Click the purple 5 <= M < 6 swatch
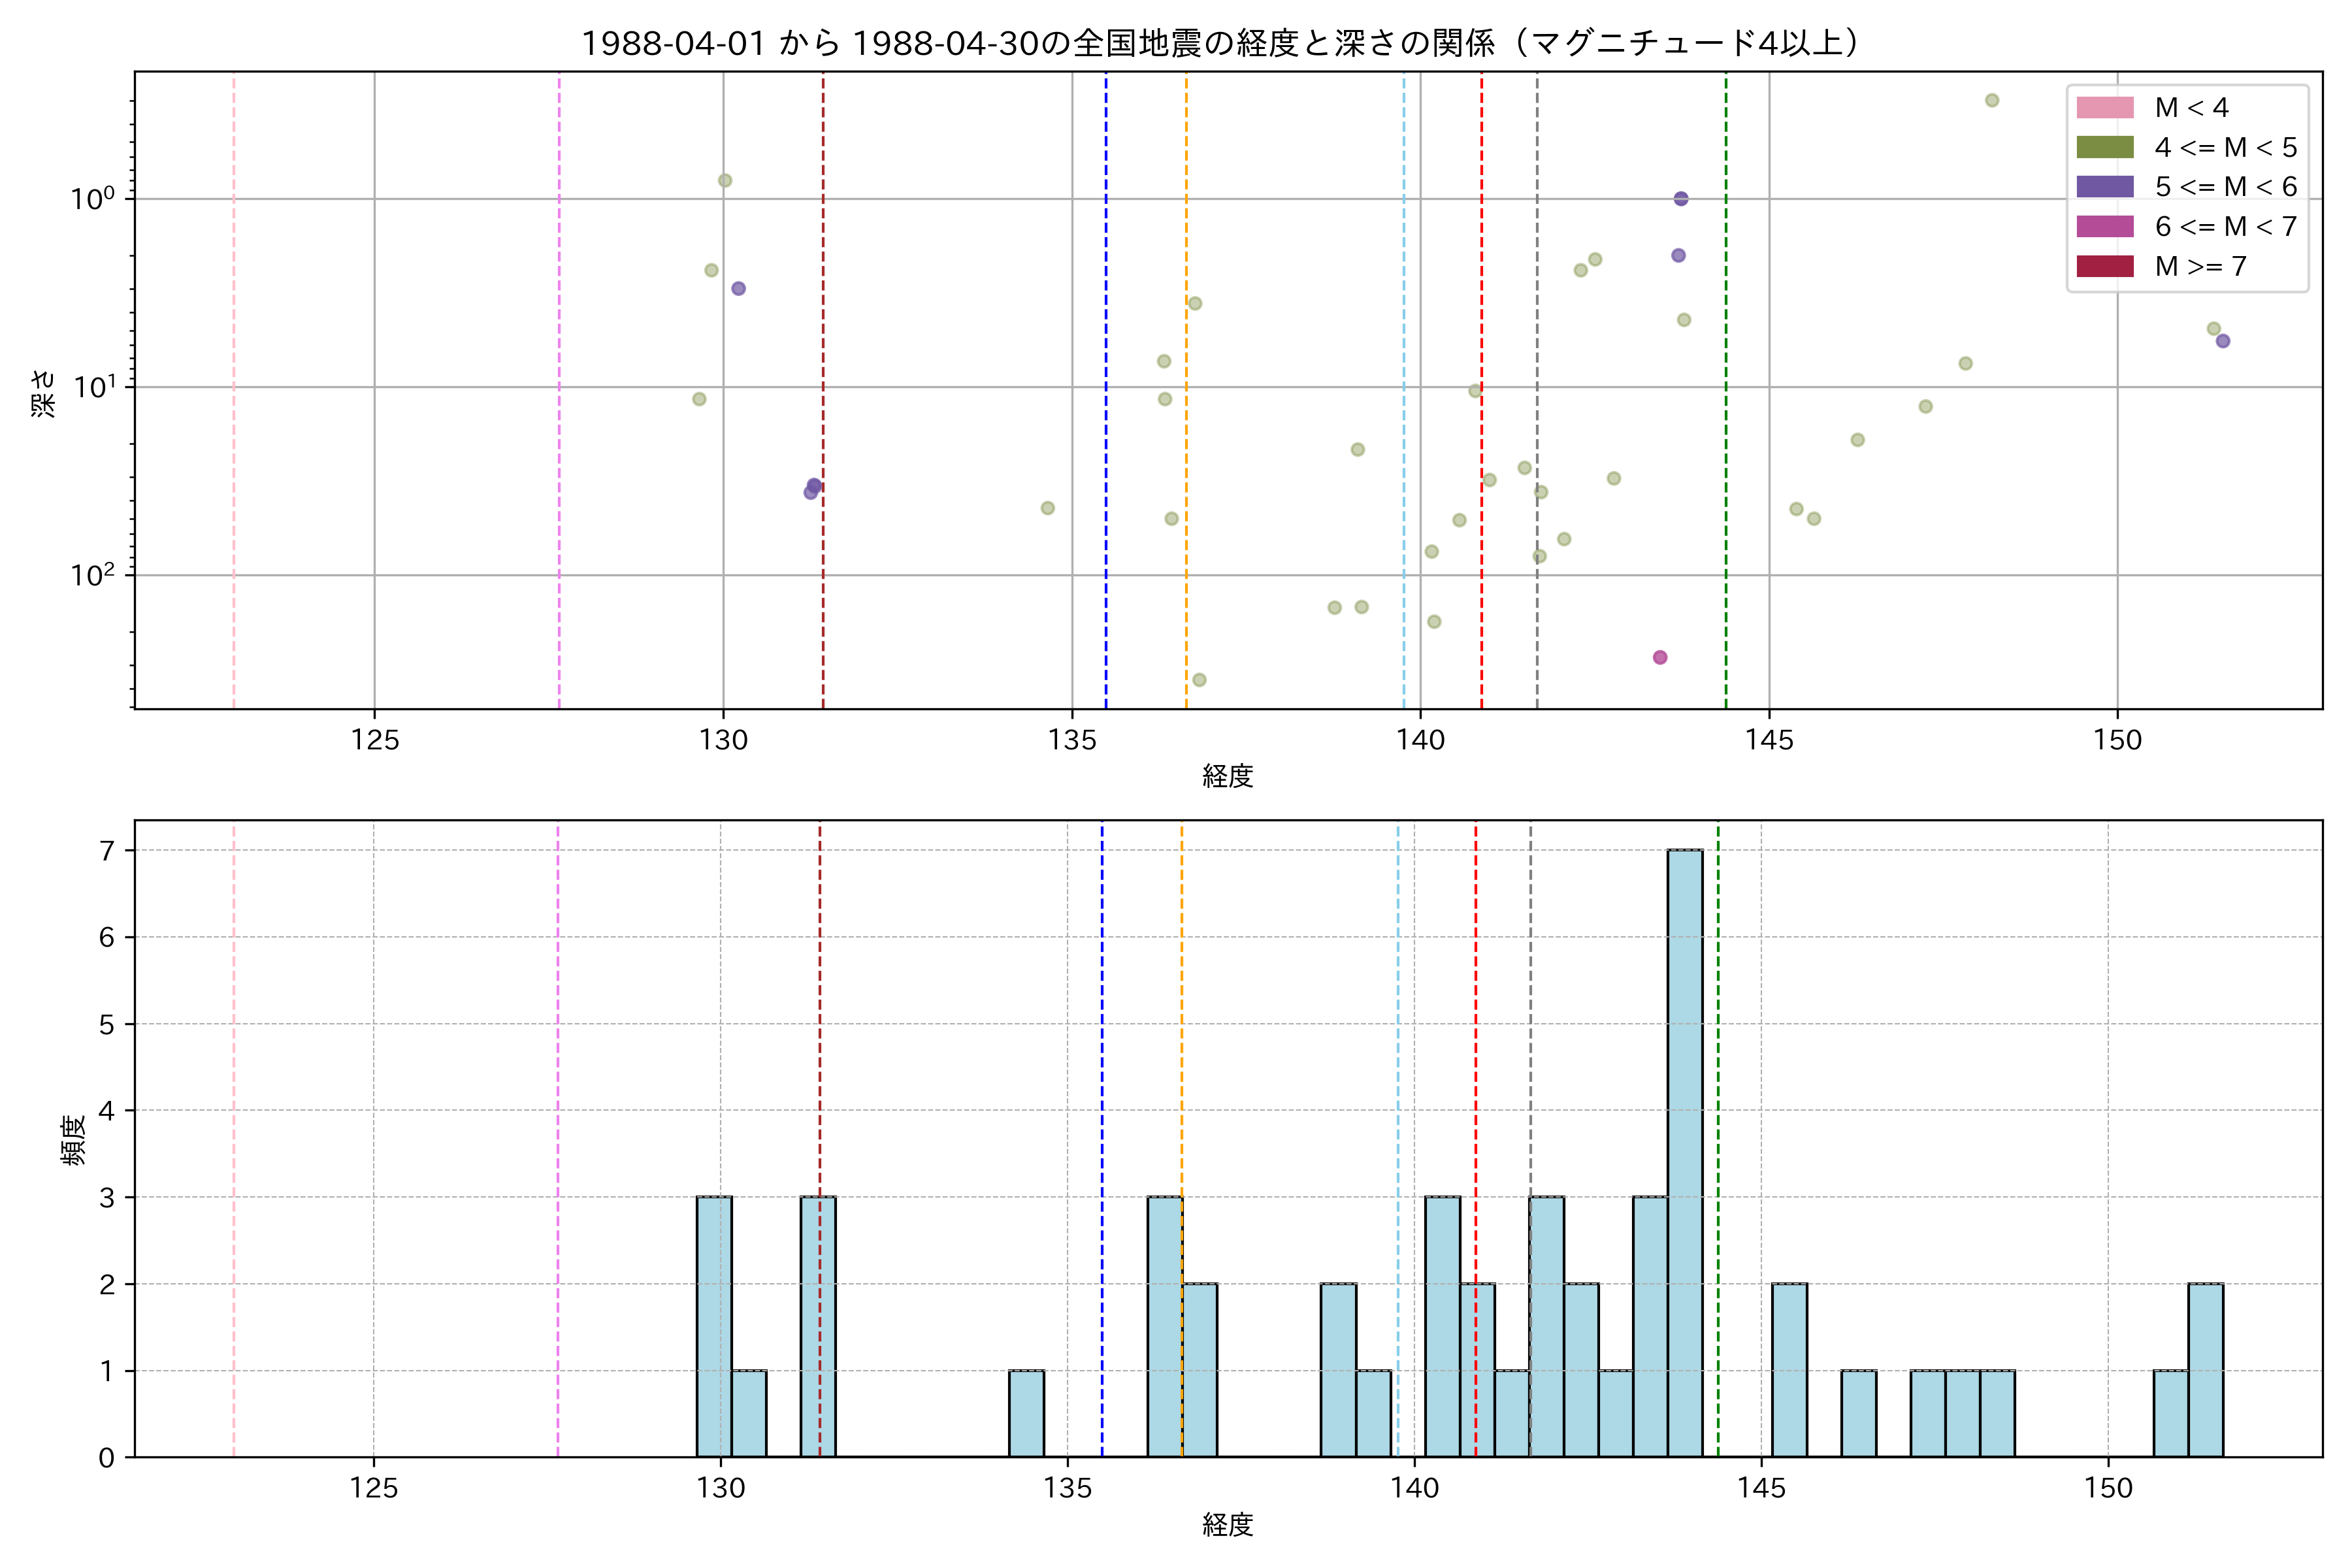The image size is (2352, 1568). pyautogui.click(x=2104, y=187)
